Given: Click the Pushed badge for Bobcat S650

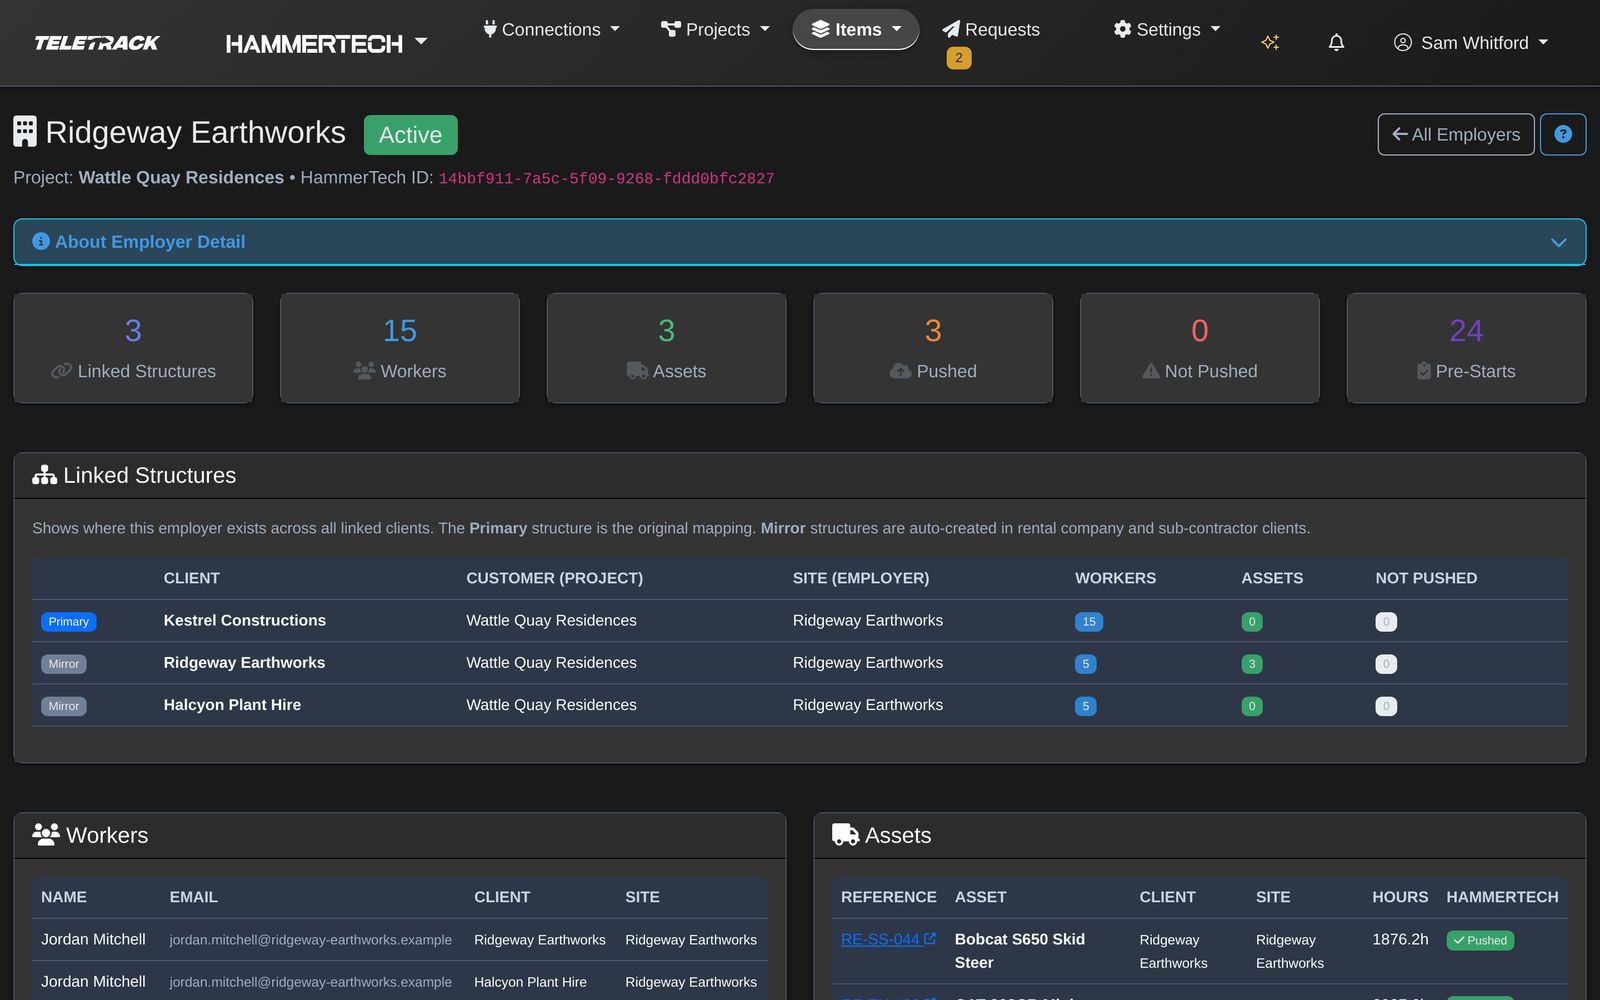Looking at the screenshot, I should coord(1480,940).
